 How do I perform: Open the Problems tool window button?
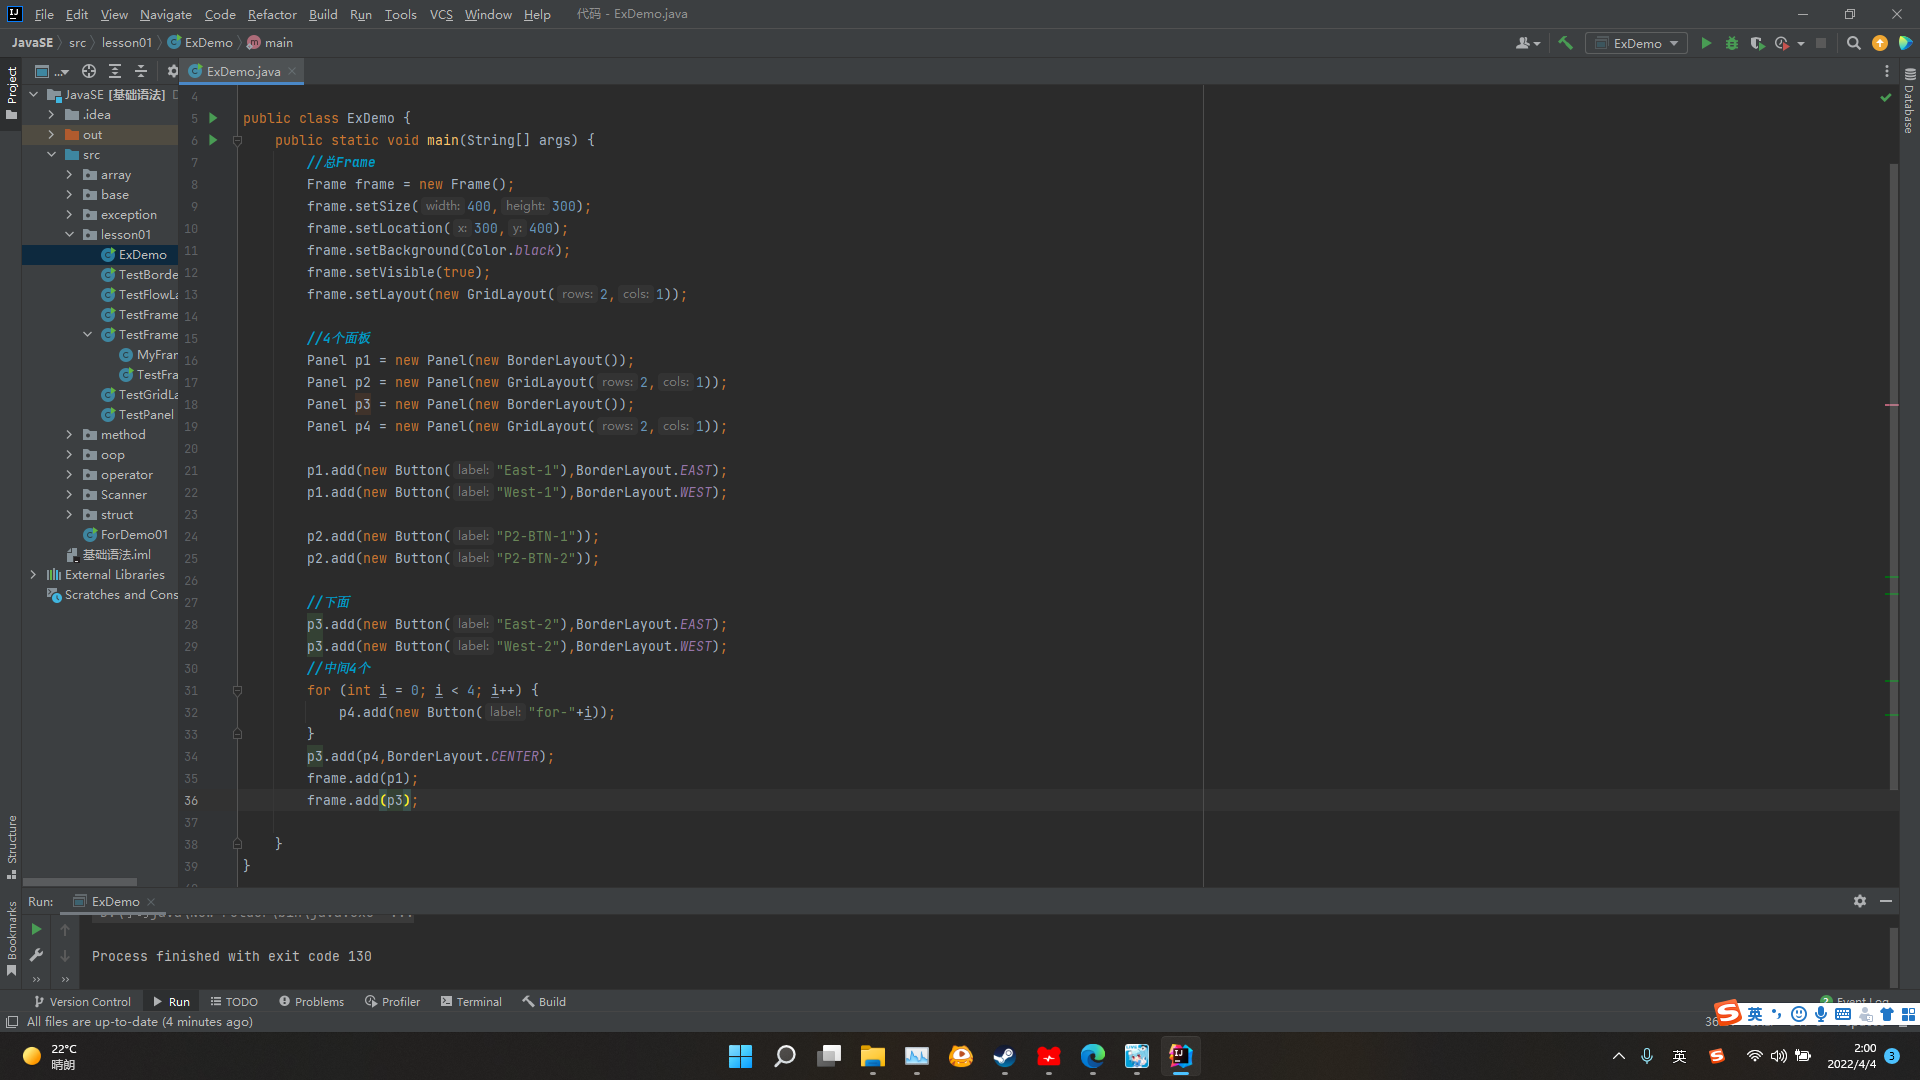[x=311, y=1001]
